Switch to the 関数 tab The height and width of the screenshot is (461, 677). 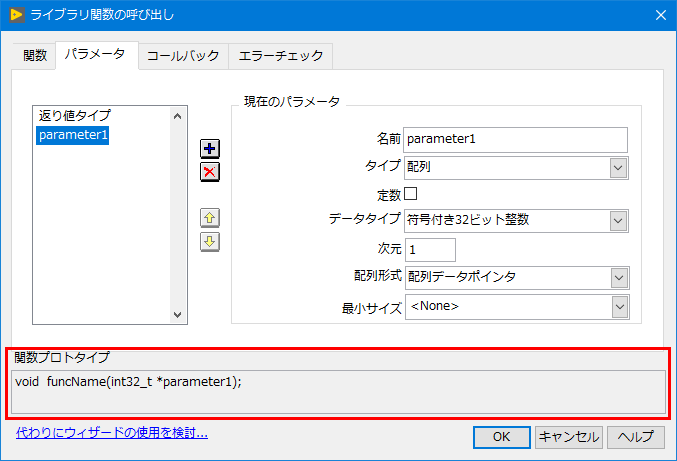pos(35,56)
